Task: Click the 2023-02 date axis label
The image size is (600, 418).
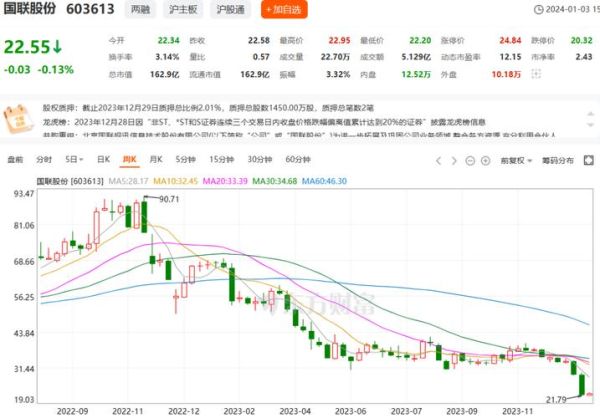Action: coord(239,411)
